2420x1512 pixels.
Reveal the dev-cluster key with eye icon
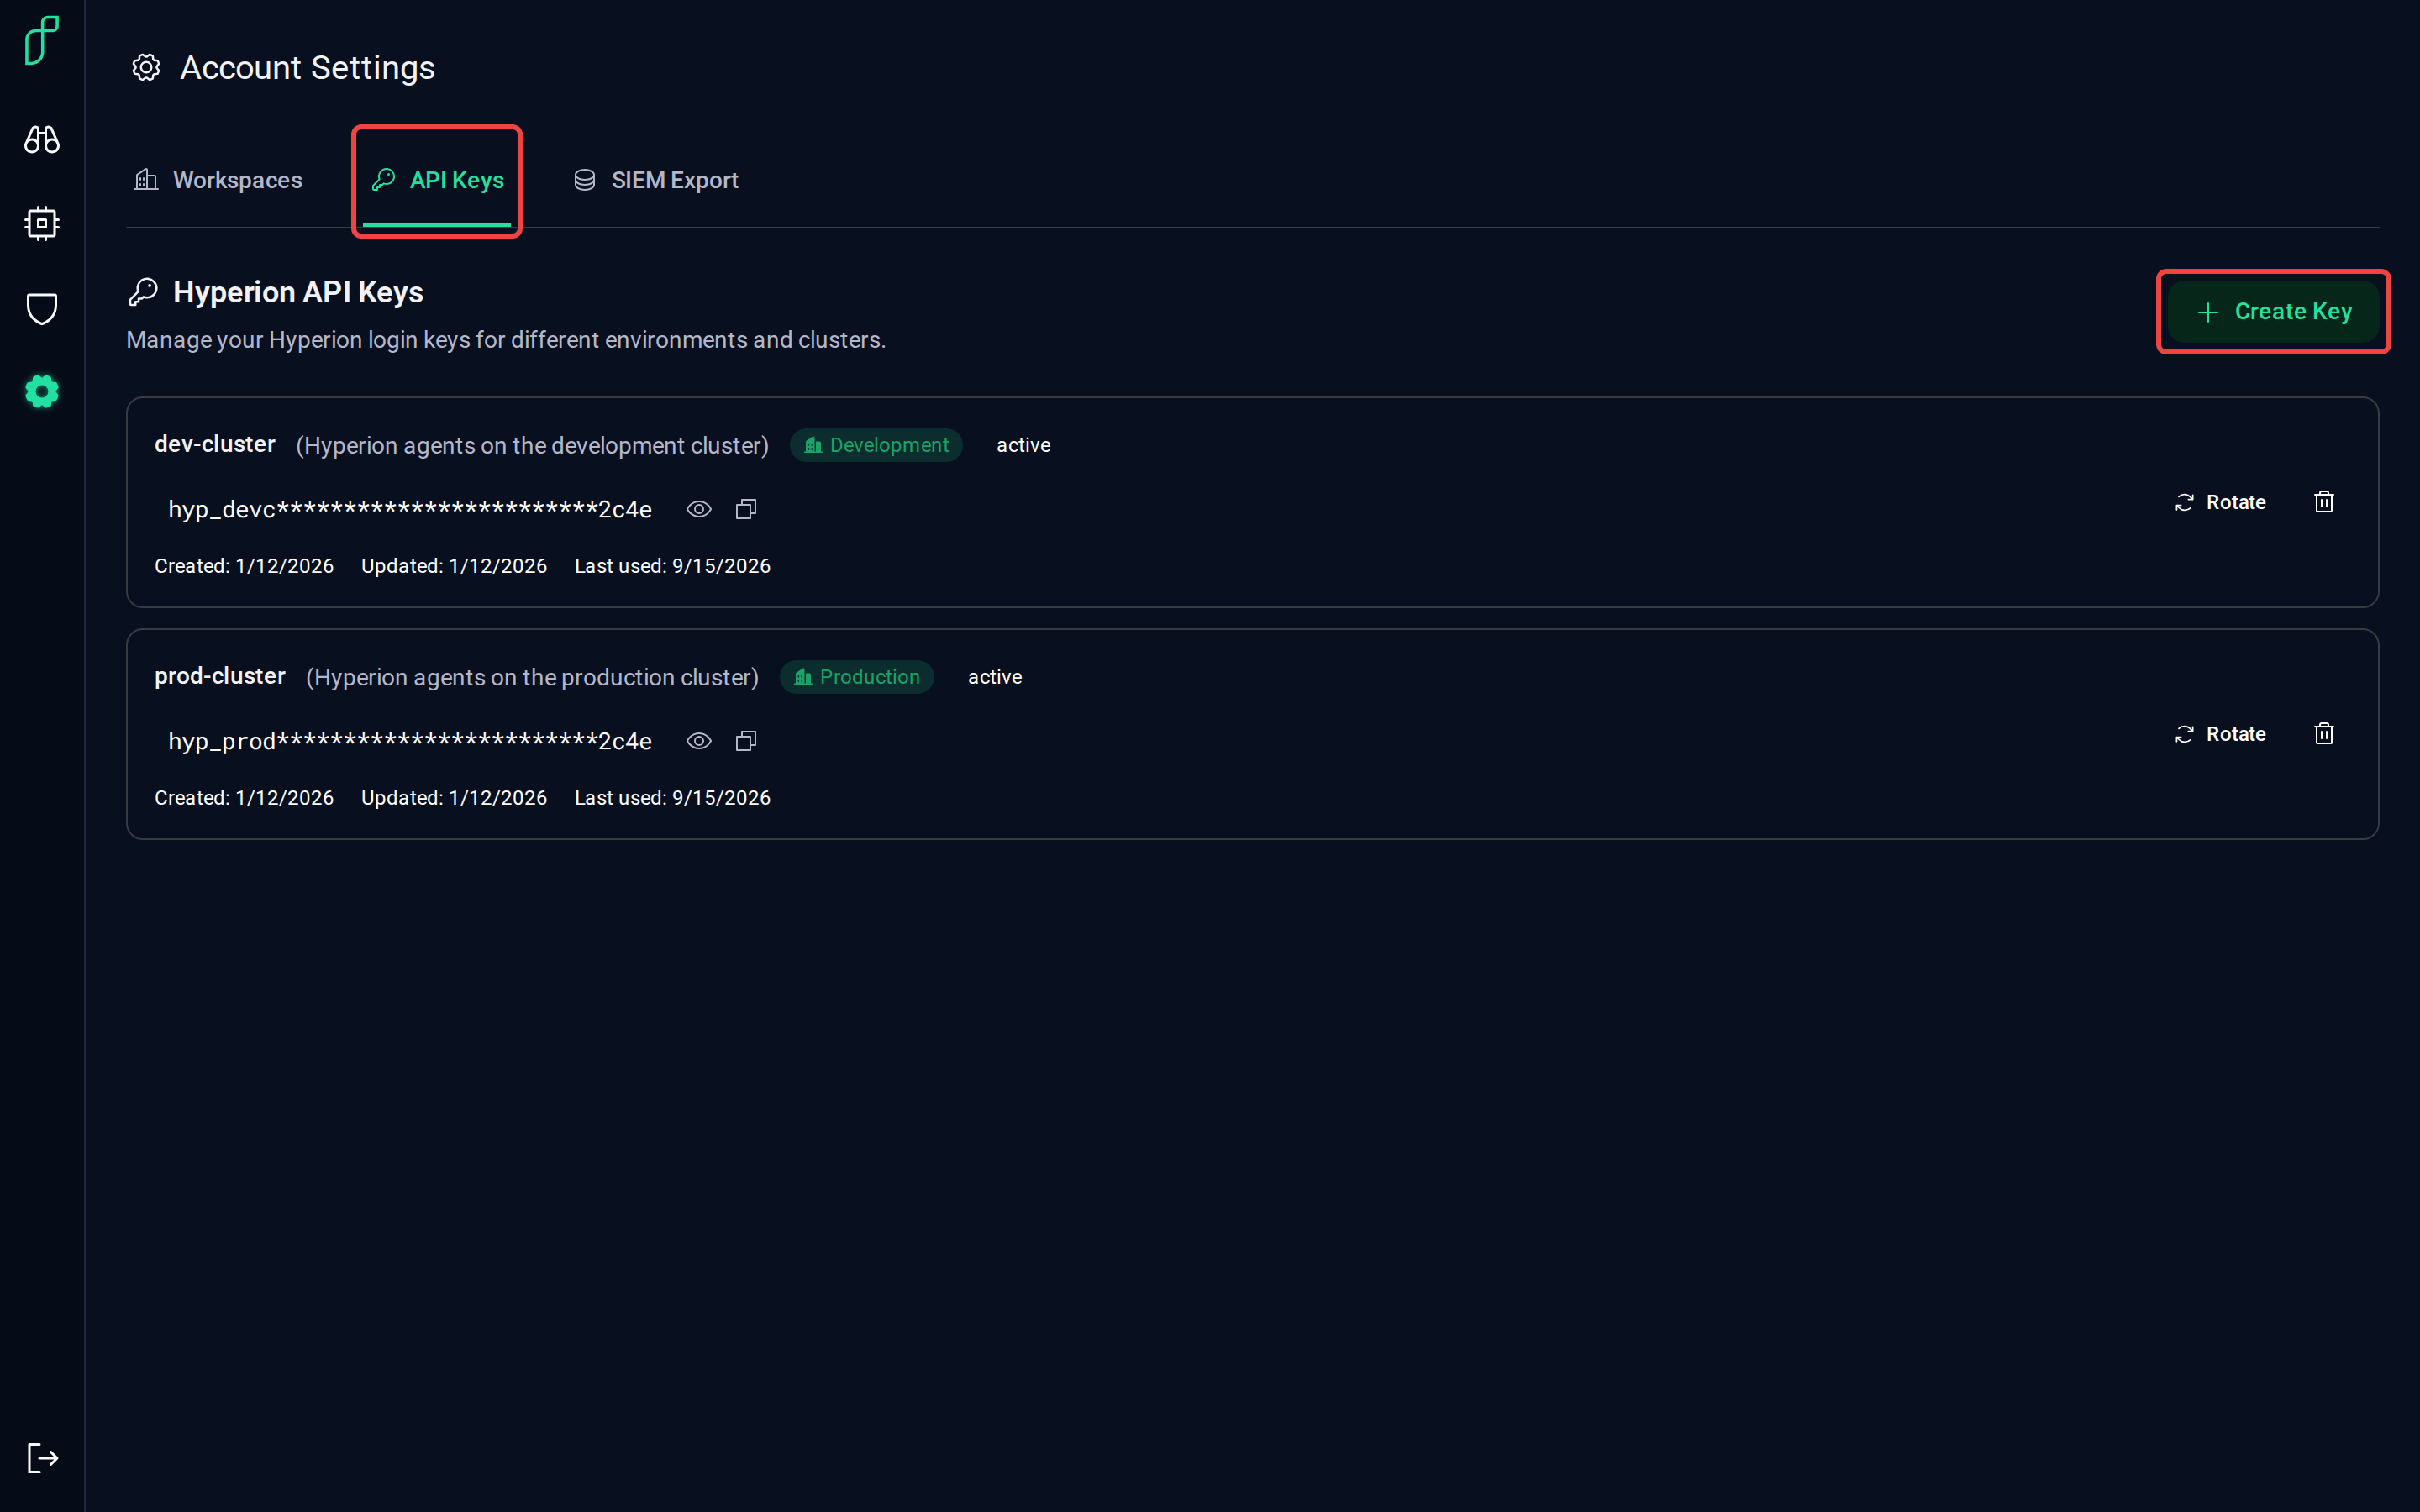coord(699,509)
